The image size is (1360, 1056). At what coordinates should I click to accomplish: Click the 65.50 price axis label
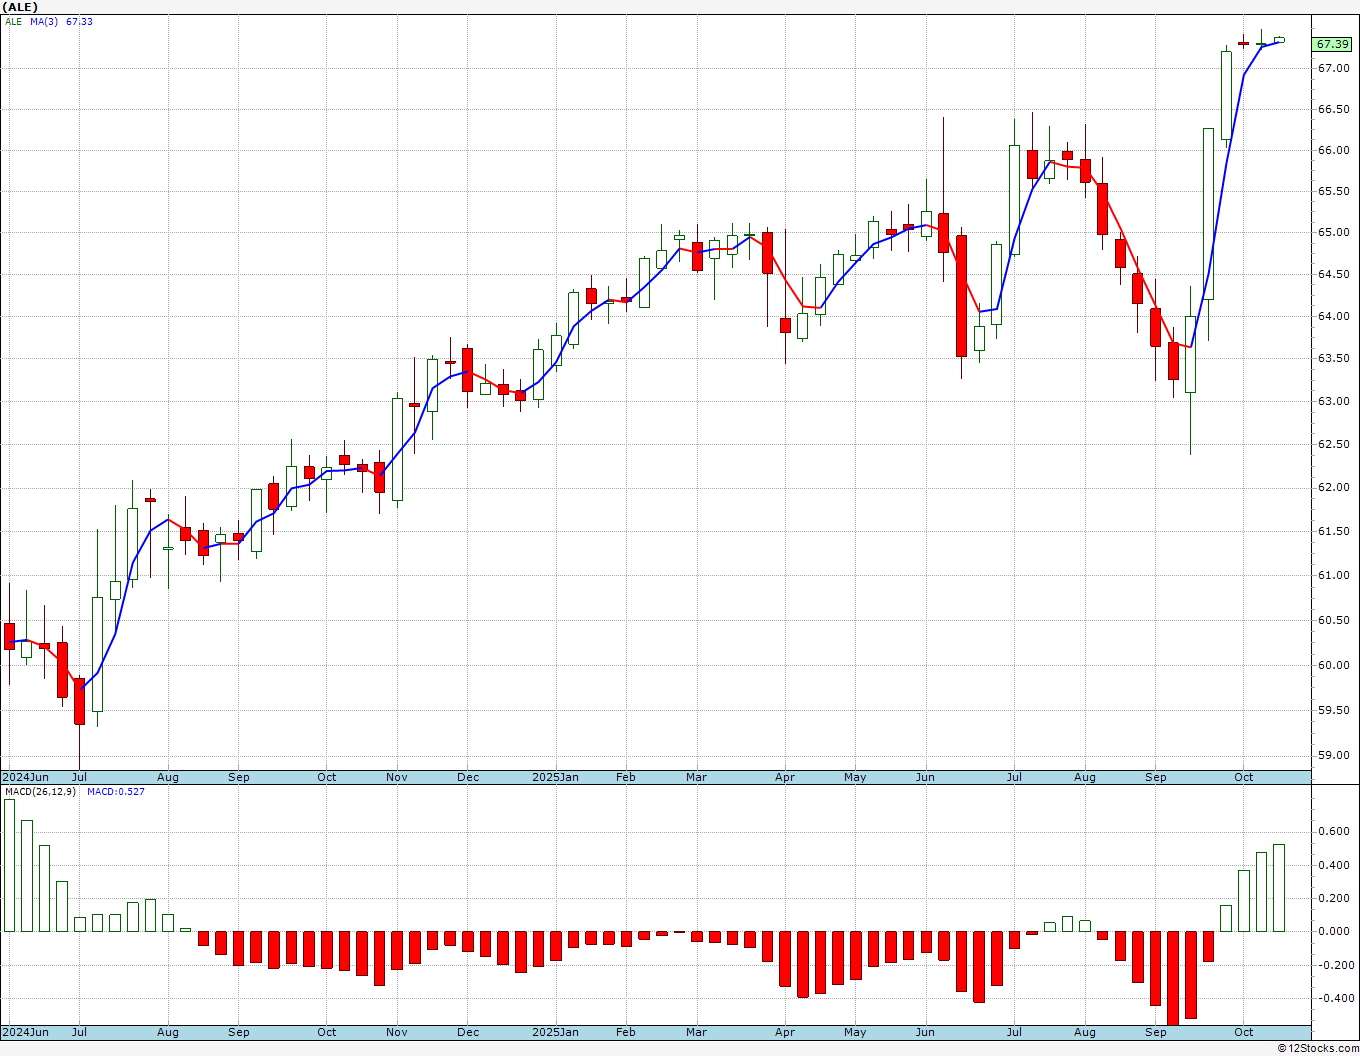[1332, 191]
